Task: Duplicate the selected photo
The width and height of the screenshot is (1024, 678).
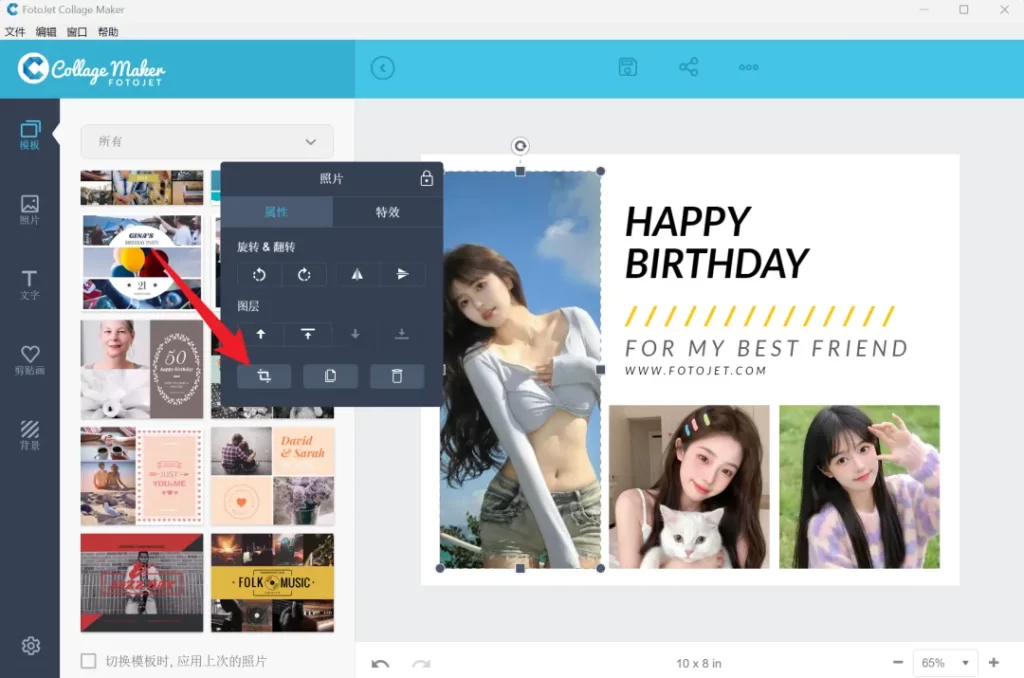Action: pyautogui.click(x=331, y=376)
